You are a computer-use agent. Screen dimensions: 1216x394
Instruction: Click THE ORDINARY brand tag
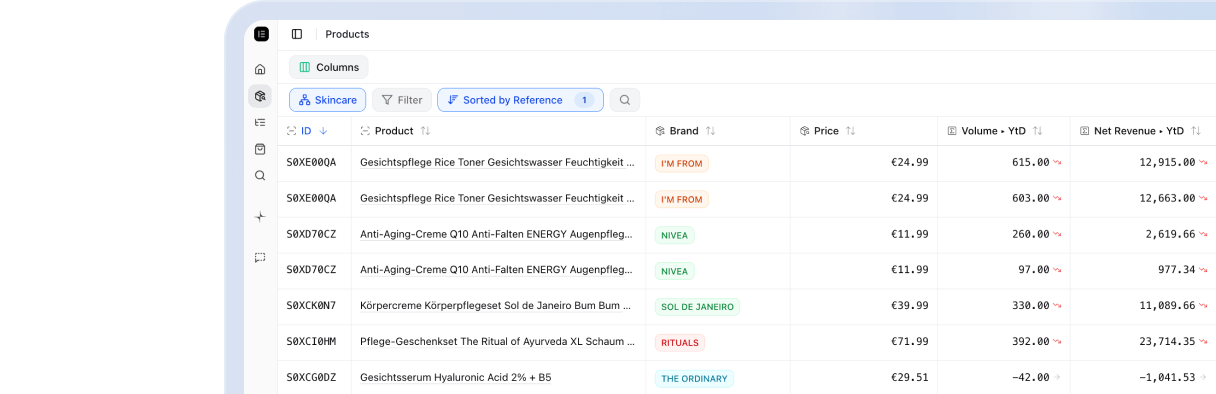tap(694, 379)
